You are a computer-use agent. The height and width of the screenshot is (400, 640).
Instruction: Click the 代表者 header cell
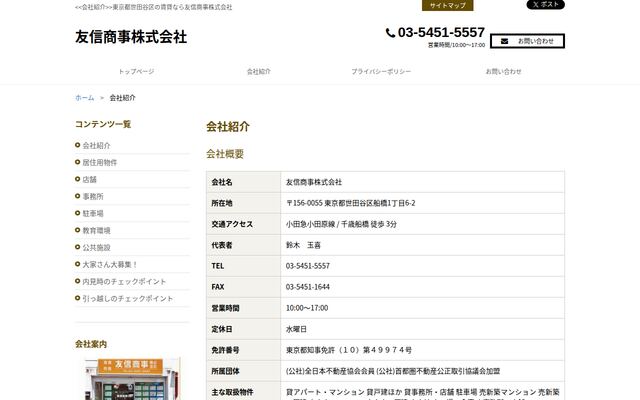pos(244,245)
